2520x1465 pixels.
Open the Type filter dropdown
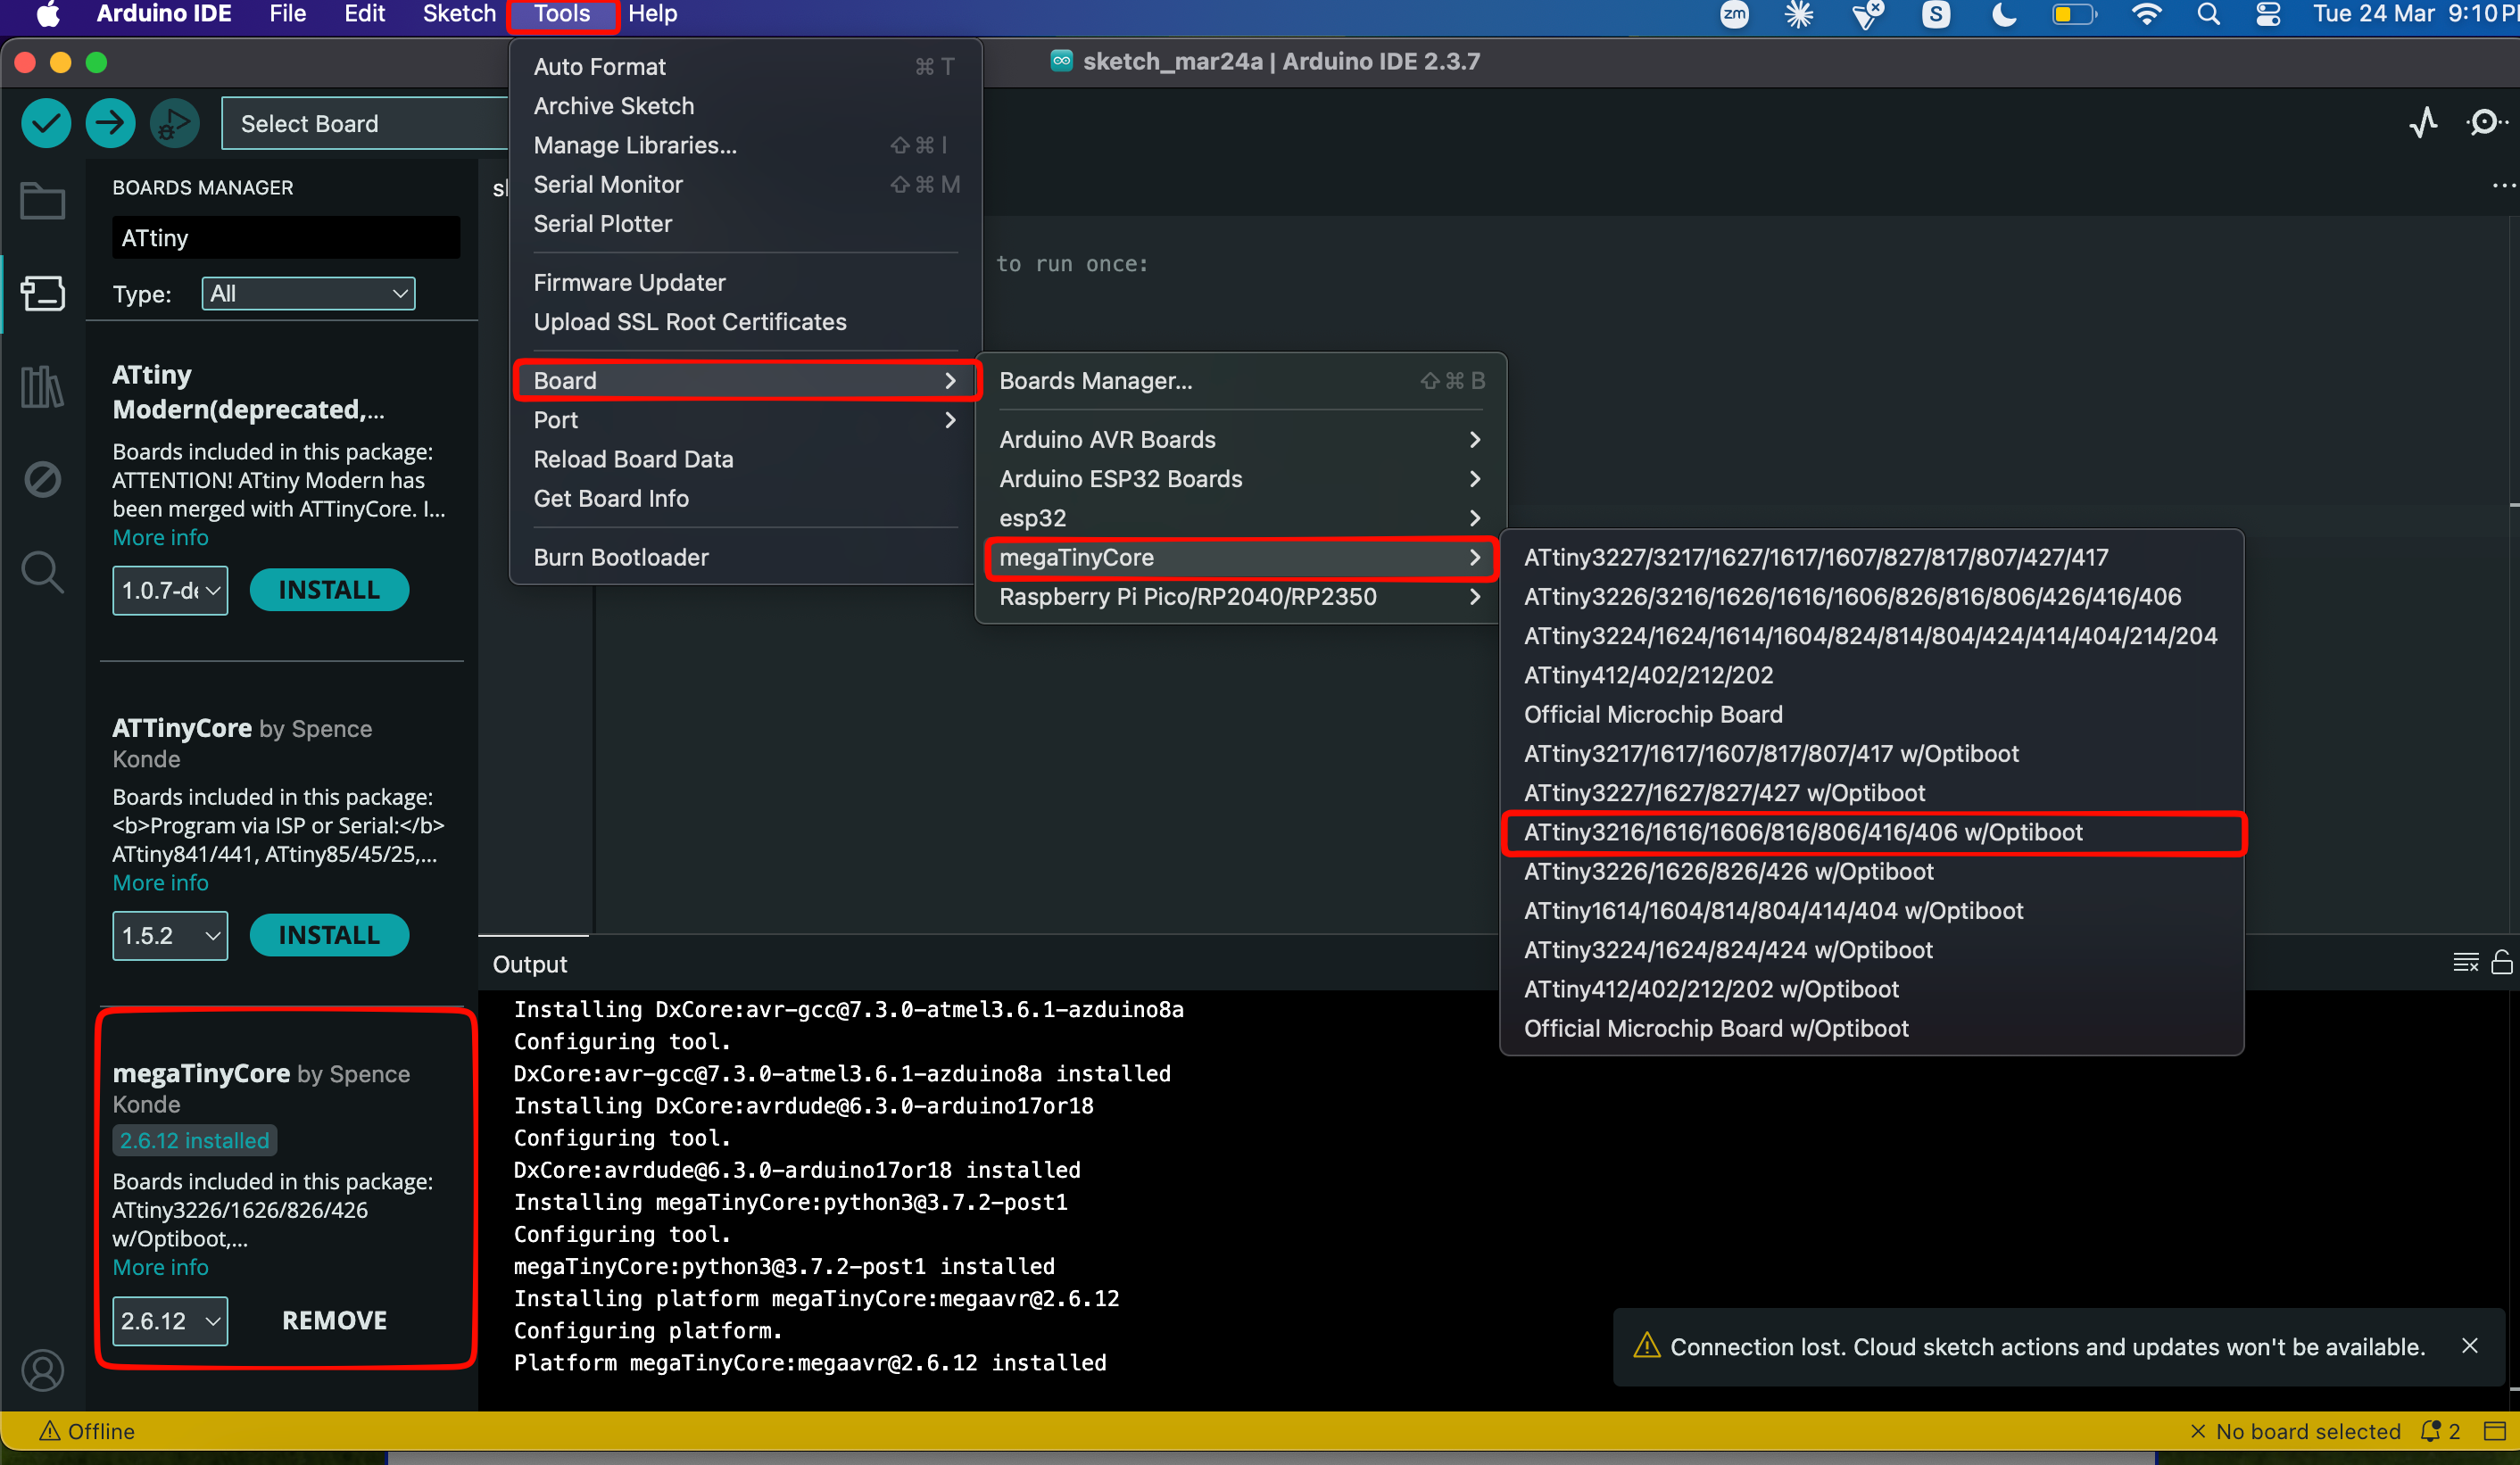(308, 293)
